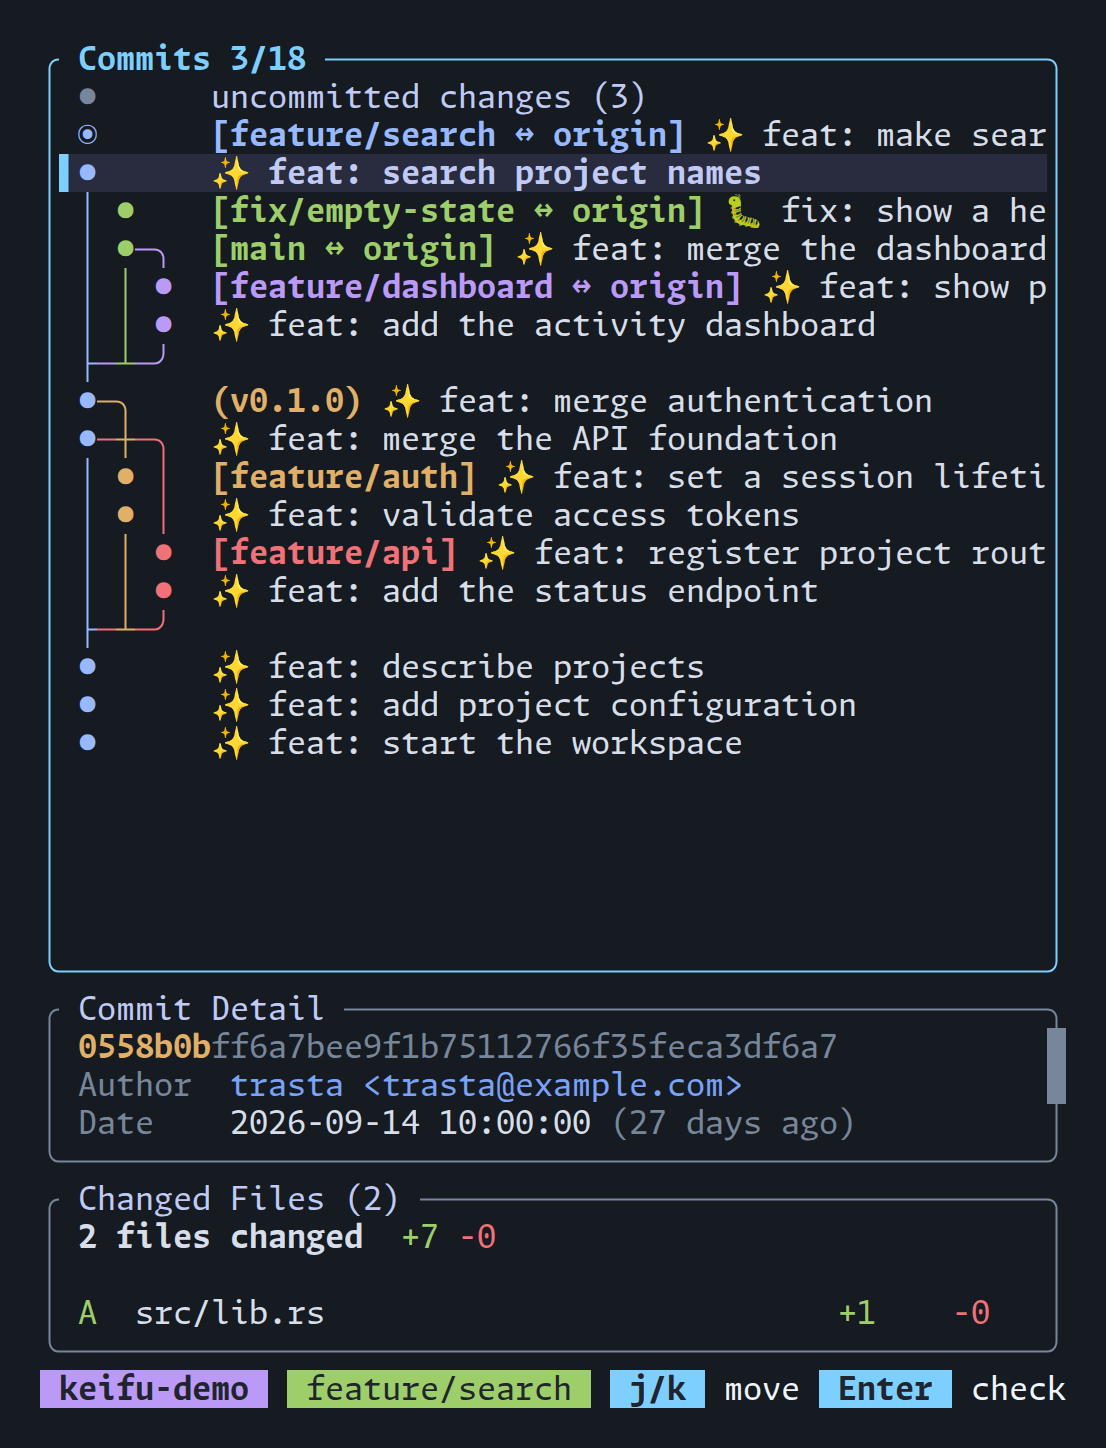
Task: Click the red node of status endpoint commit
Action: tap(164, 590)
